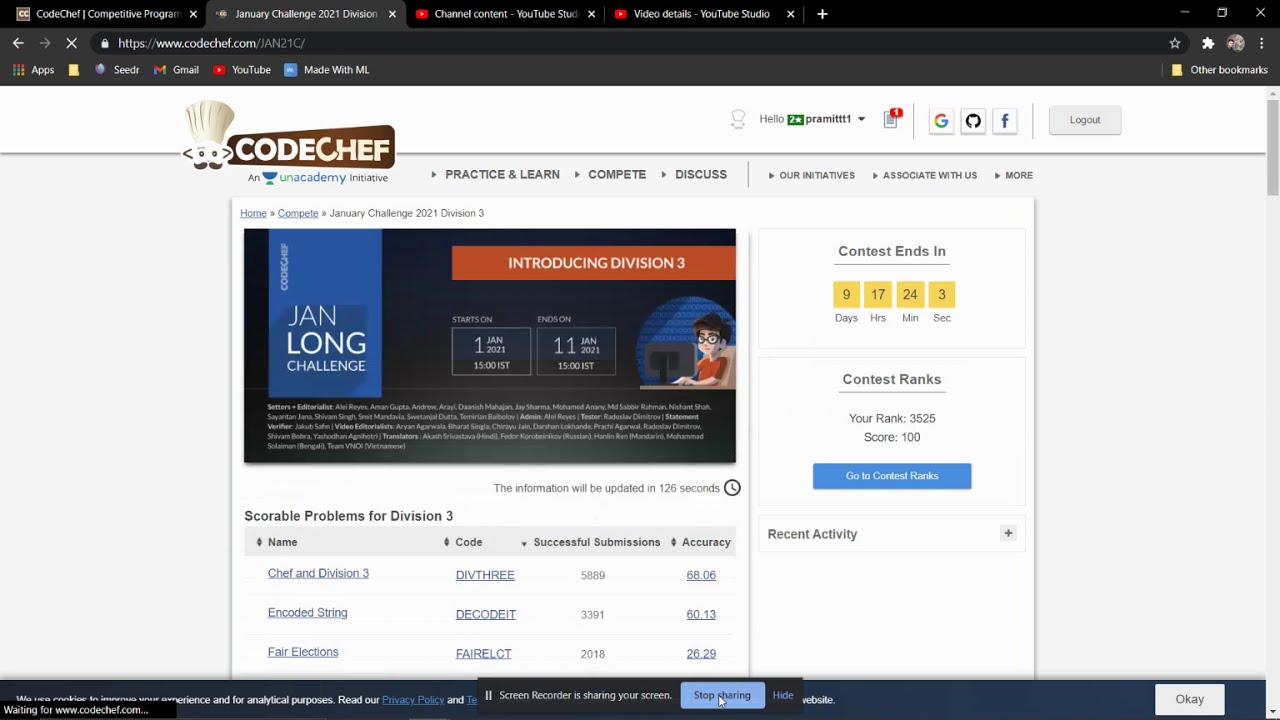
Task: Open the DIVTHREE problem code link
Action: [x=485, y=575]
